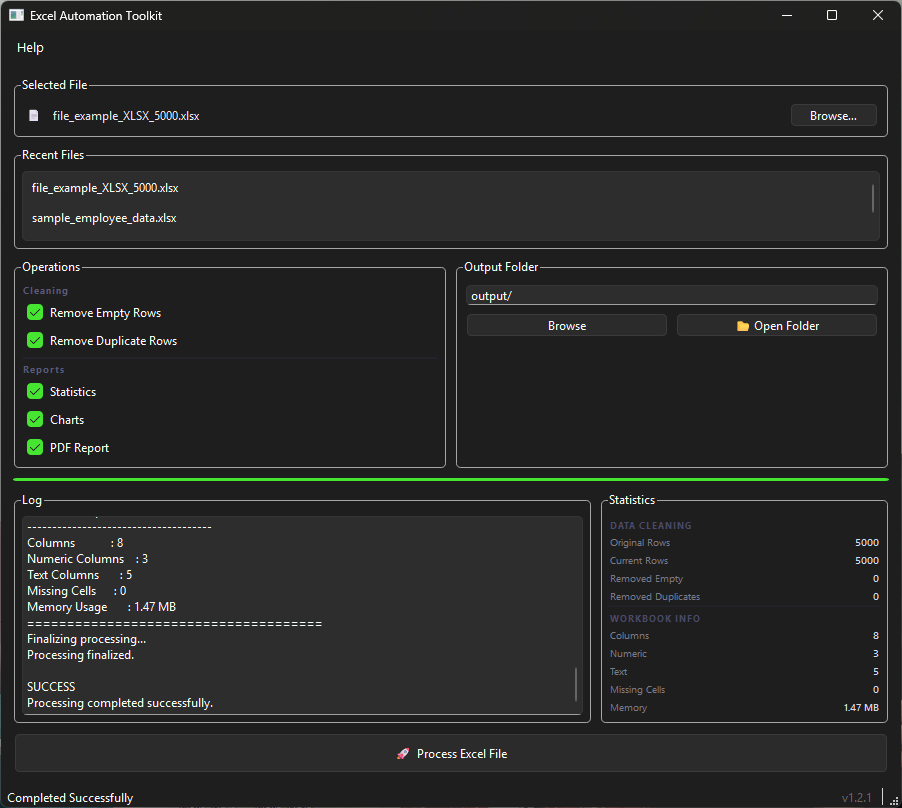Click the Completed Successfully status text
The height and width of the screenshot is (808, 902).
[x=70, y=798]
